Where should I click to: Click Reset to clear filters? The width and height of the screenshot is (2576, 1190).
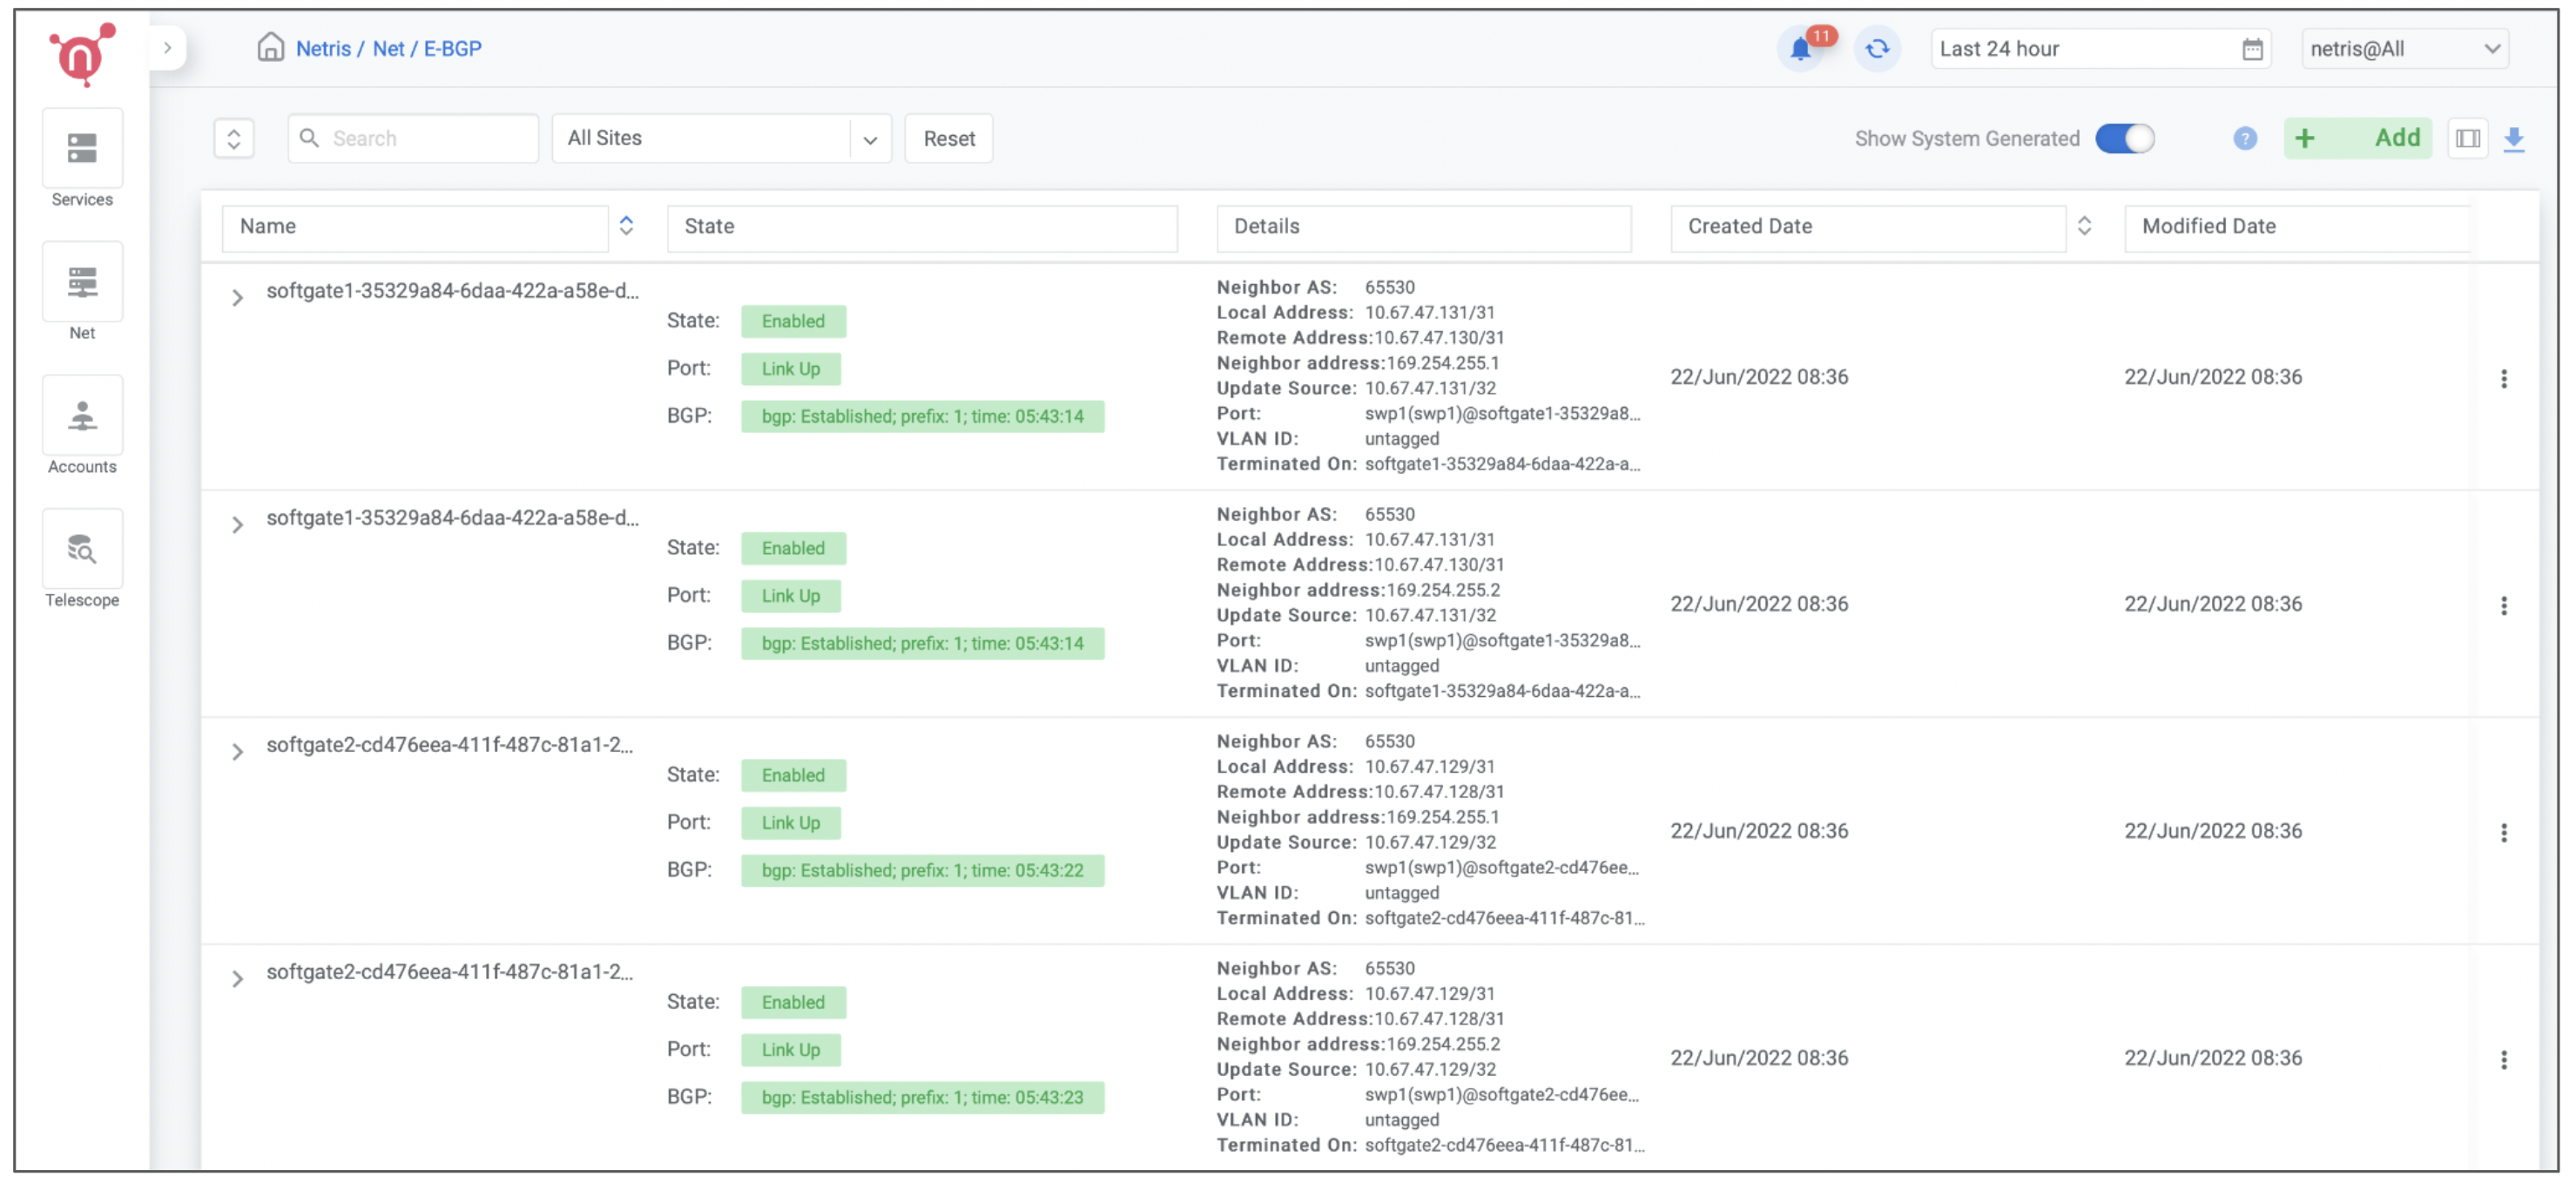pyautogui.click(x=947, y=138)
